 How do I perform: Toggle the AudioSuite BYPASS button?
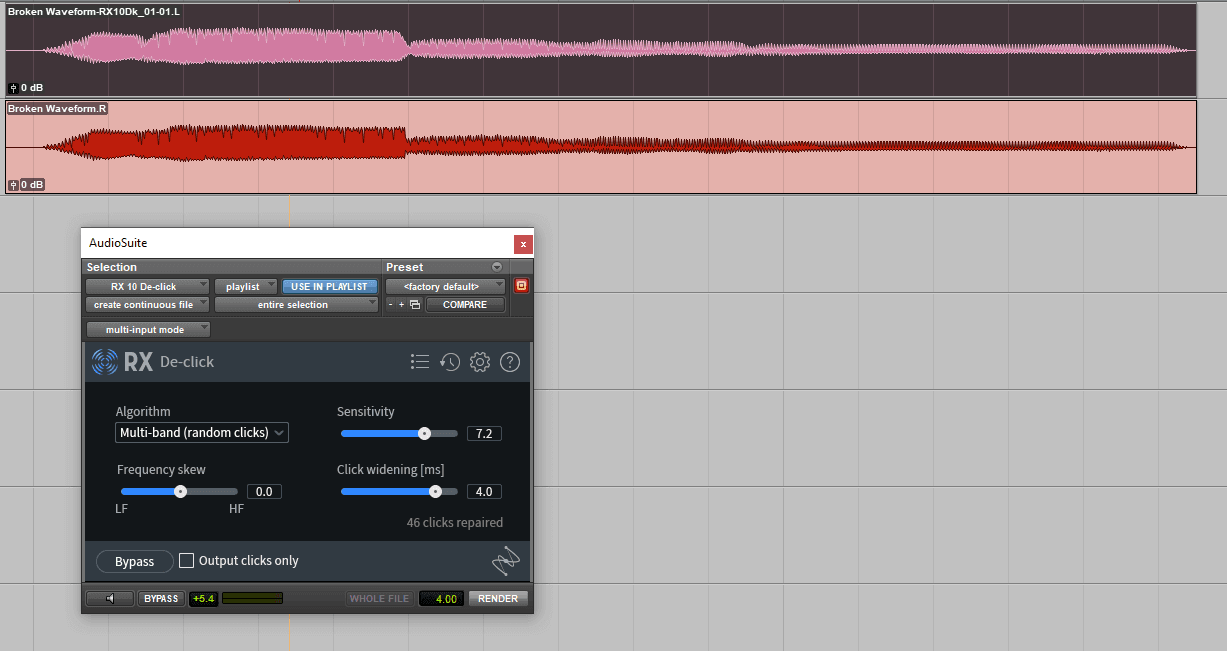(x=160, y=599)
